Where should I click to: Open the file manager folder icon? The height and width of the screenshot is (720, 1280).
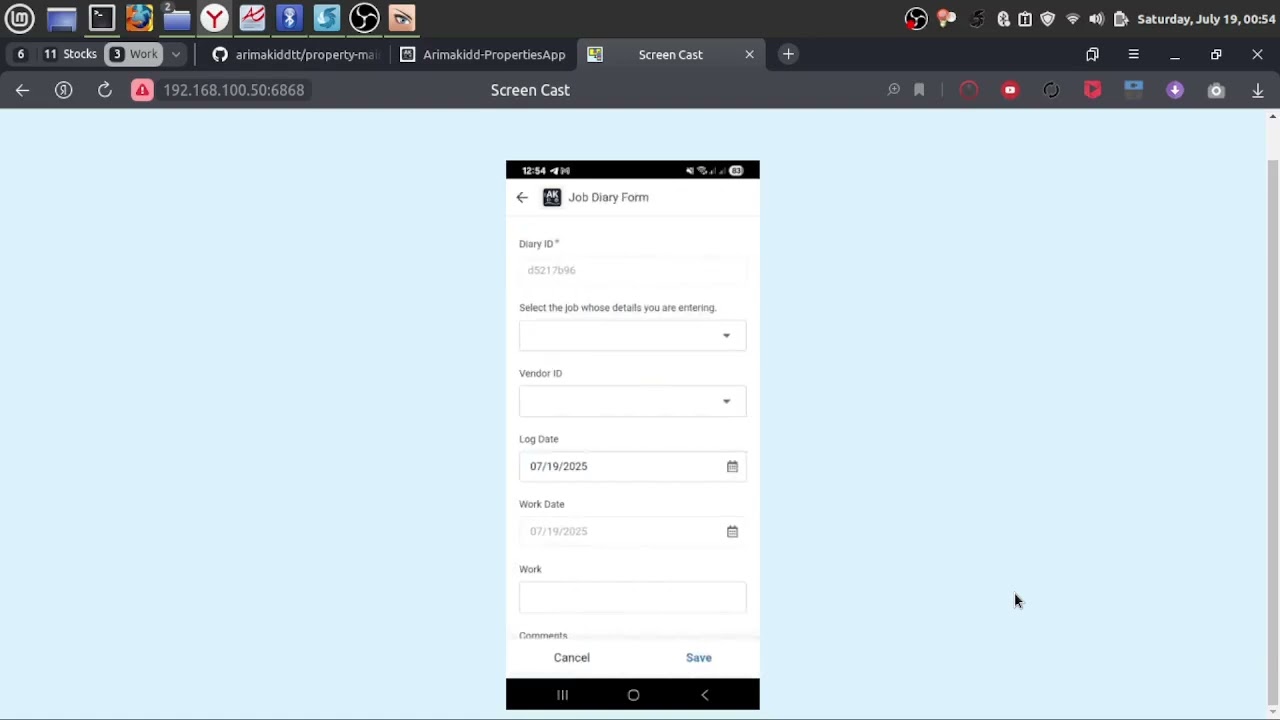point(177,18)
